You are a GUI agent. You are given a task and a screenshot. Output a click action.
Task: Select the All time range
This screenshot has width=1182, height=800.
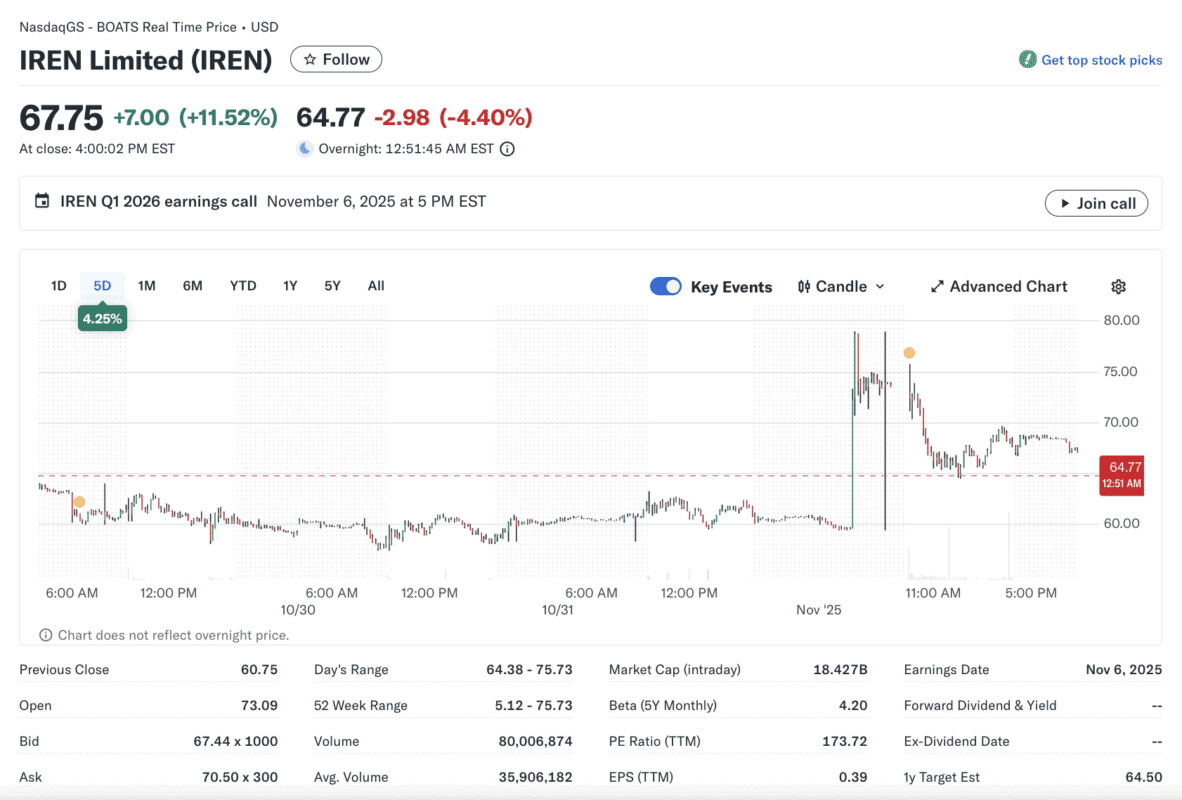376,286
